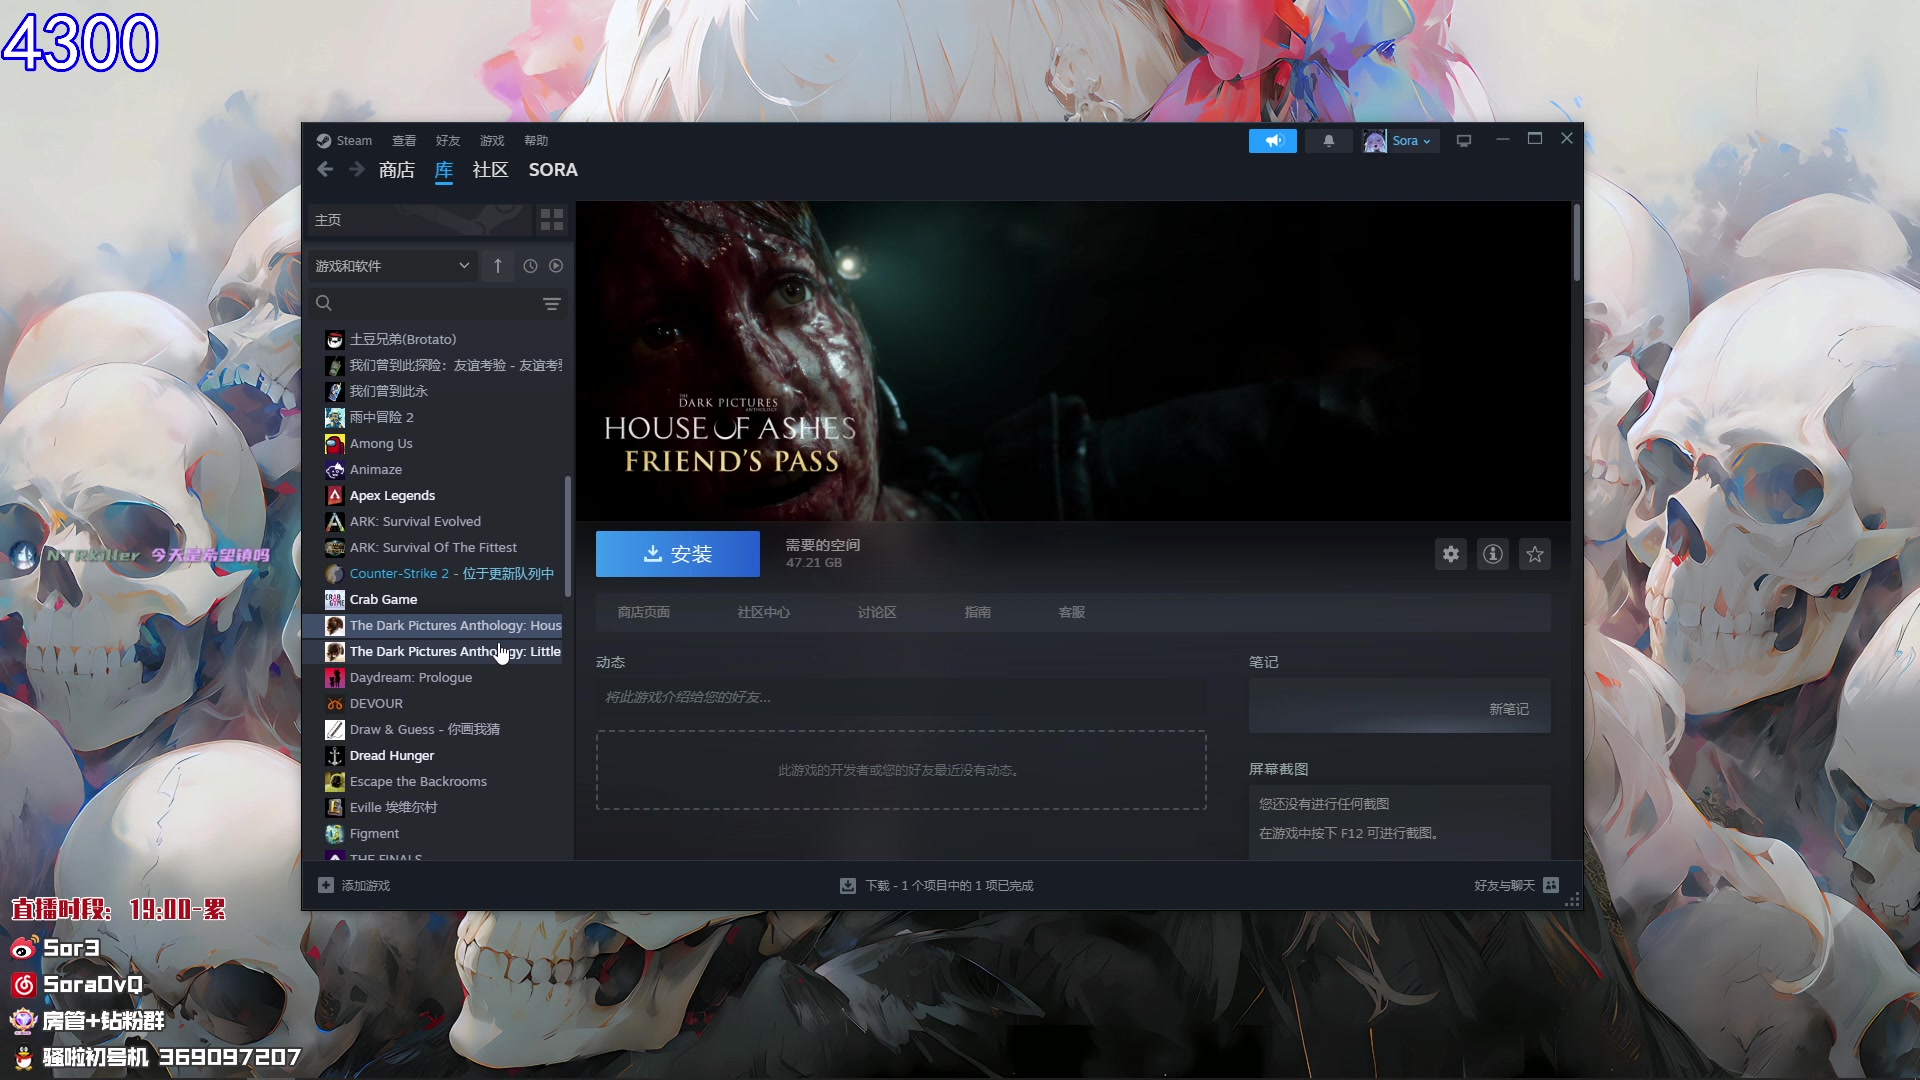Image resolution: width=1920 pixels, height=1080 pixels.
Task: Open the 游戏 menu
Action: point(492,140)
